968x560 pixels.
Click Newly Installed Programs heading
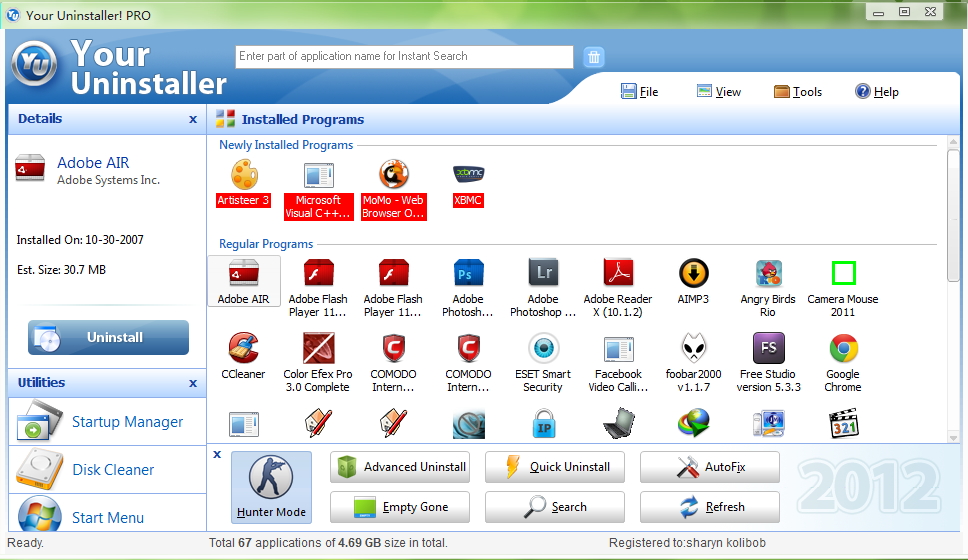point(286,145)
